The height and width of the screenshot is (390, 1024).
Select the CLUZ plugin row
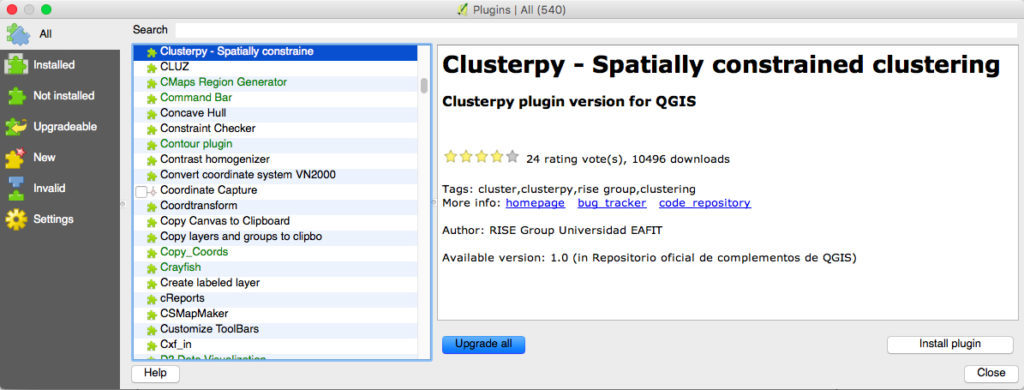click(x=275, y=67)
